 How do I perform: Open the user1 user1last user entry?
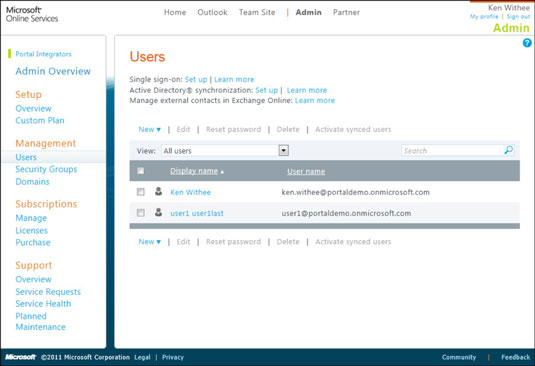point(197,214)
